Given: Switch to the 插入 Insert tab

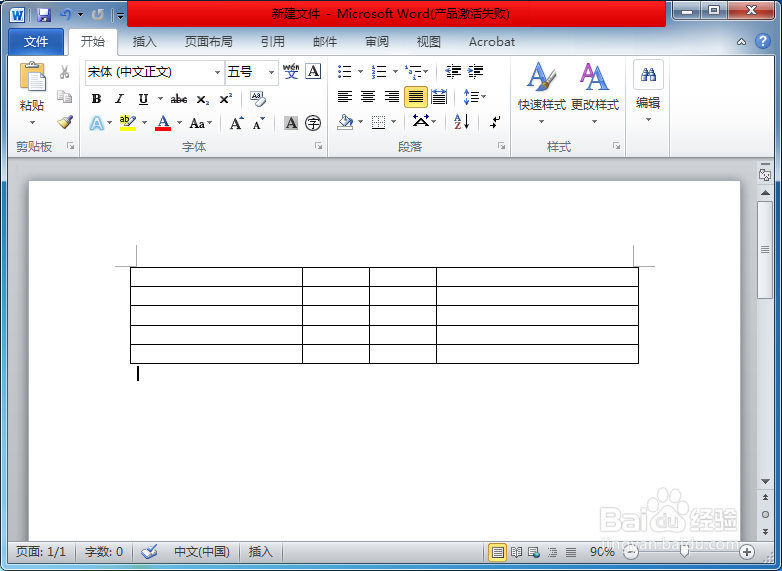Looking at the screenshot, I should pos(145,41).
